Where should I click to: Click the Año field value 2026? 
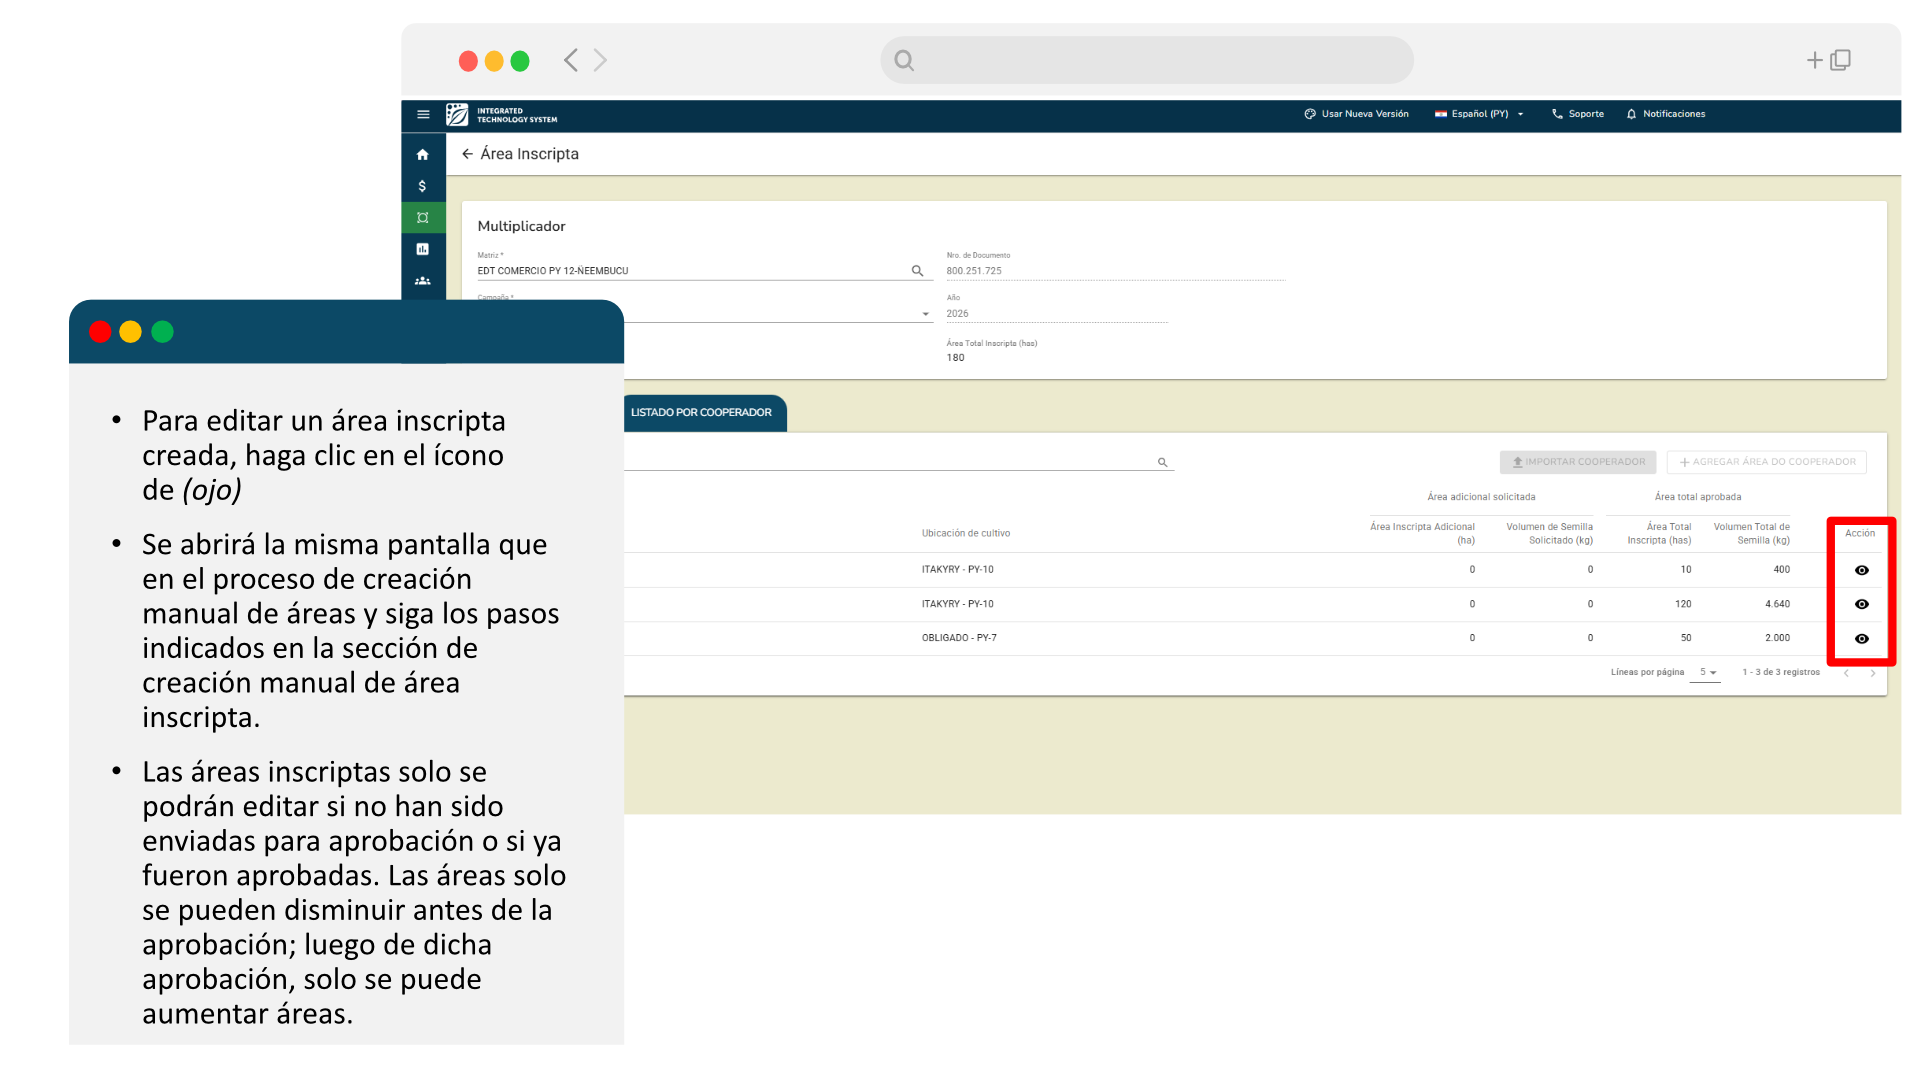click(957, 314)
